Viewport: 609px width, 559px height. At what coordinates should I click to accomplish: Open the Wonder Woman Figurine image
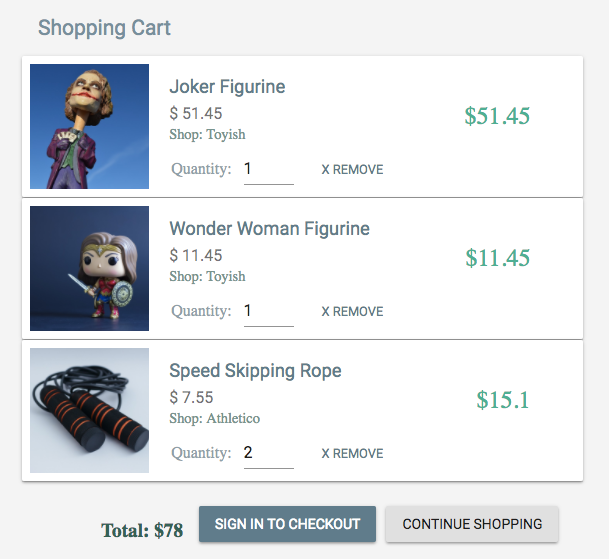tap(89, 269)
